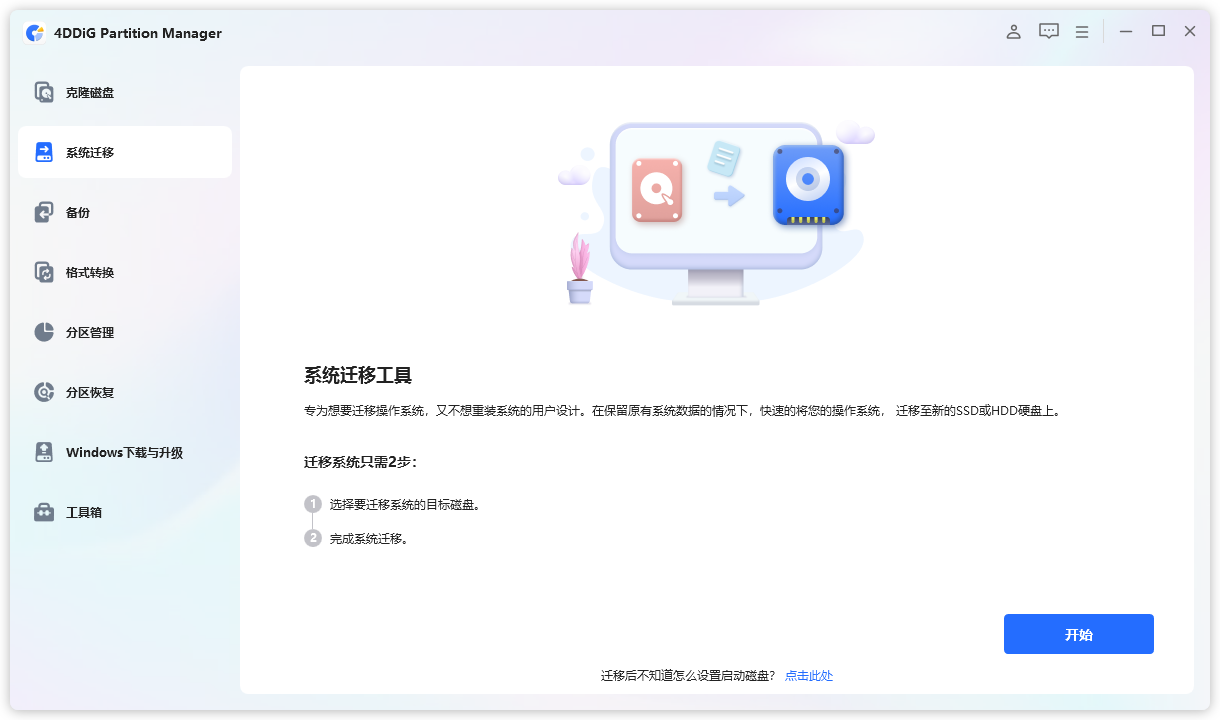Click the user account icon top right

[1013, 31]
